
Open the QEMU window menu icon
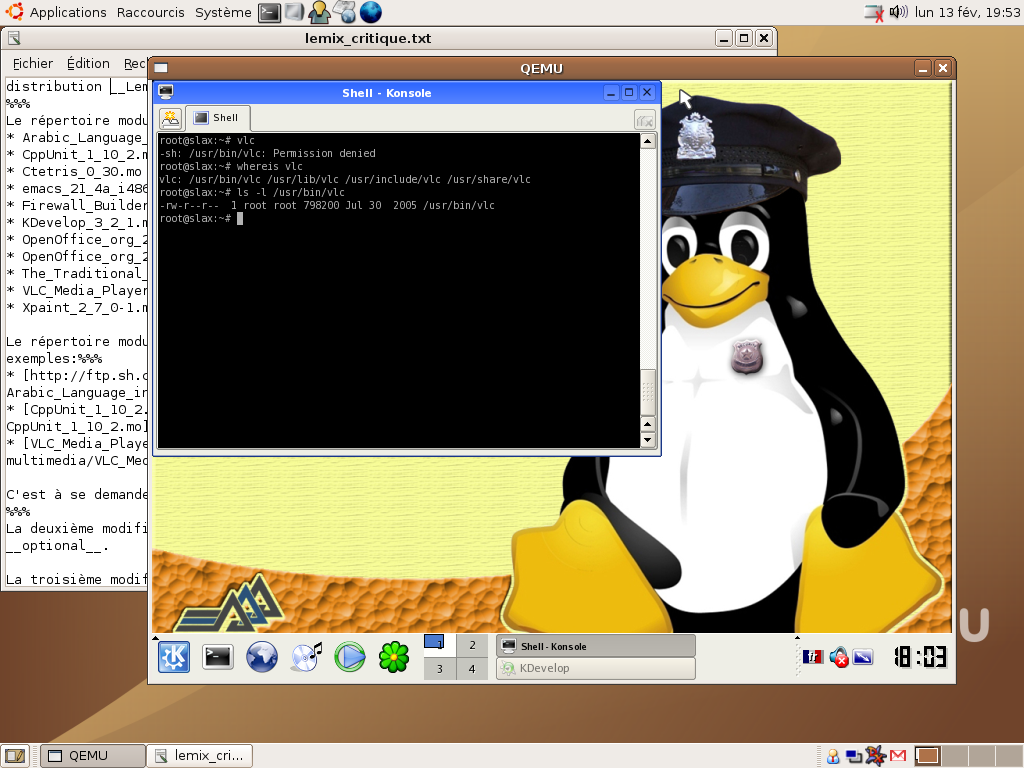click(161, 68)
